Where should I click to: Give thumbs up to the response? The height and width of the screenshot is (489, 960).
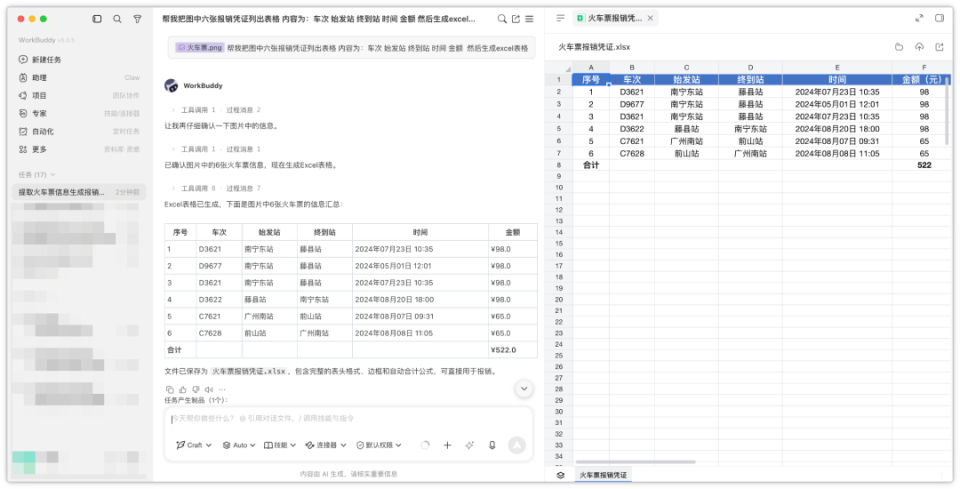point(182,389)
